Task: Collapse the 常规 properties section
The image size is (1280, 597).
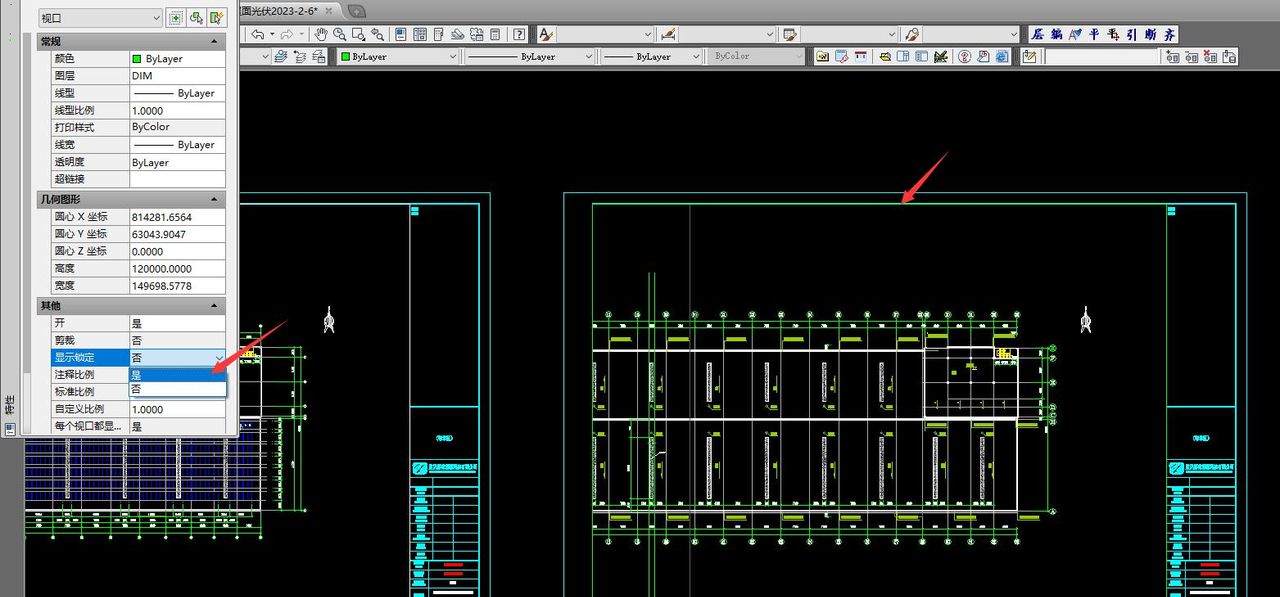Action: [x=215, y=41]
